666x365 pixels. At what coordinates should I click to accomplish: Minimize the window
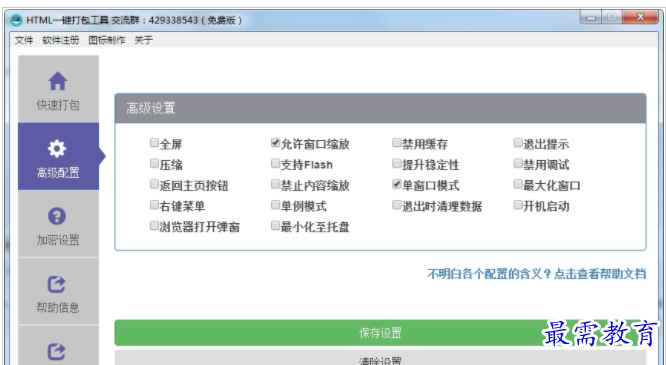click(591, 17)
